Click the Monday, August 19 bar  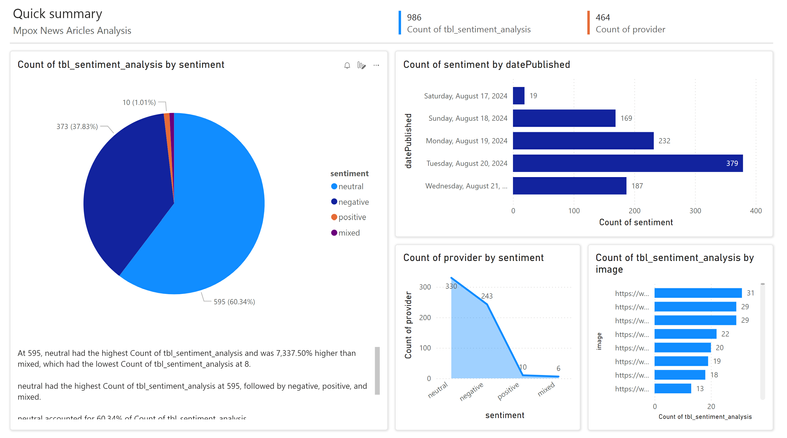tap(583, 141)
